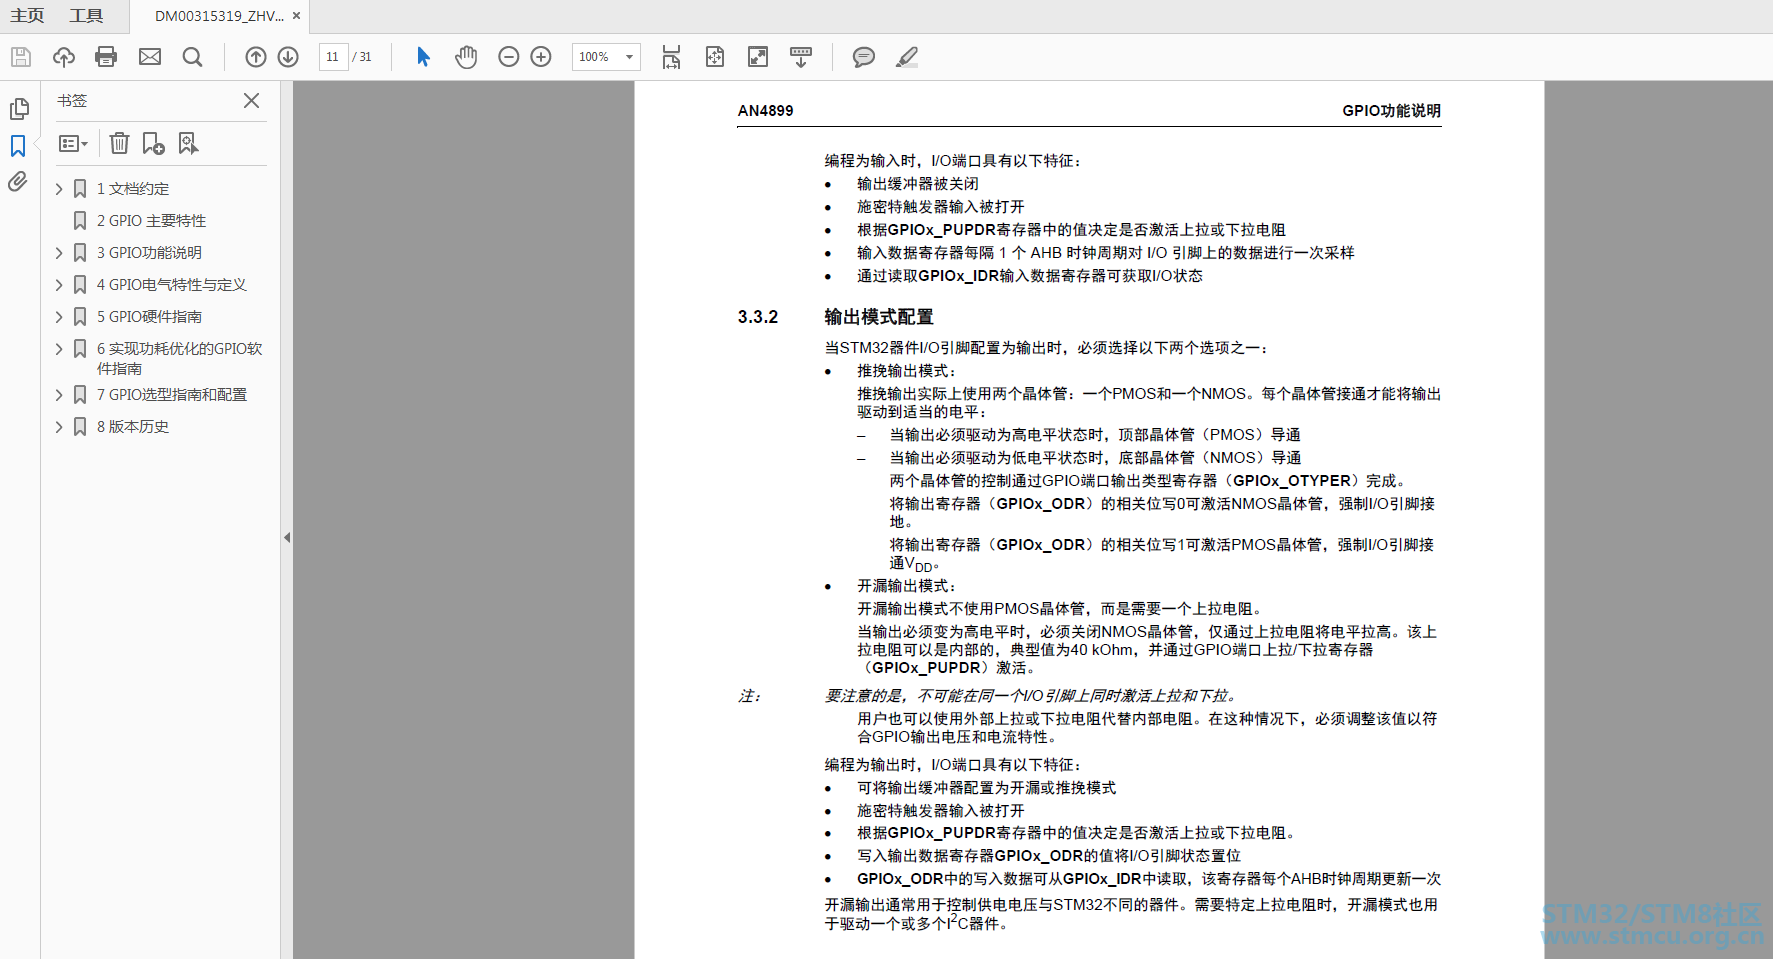Expand bookmark 6 实现功耗优化的GPIO软件指南
1773x959 pixels.
click(x=59, y=349)
